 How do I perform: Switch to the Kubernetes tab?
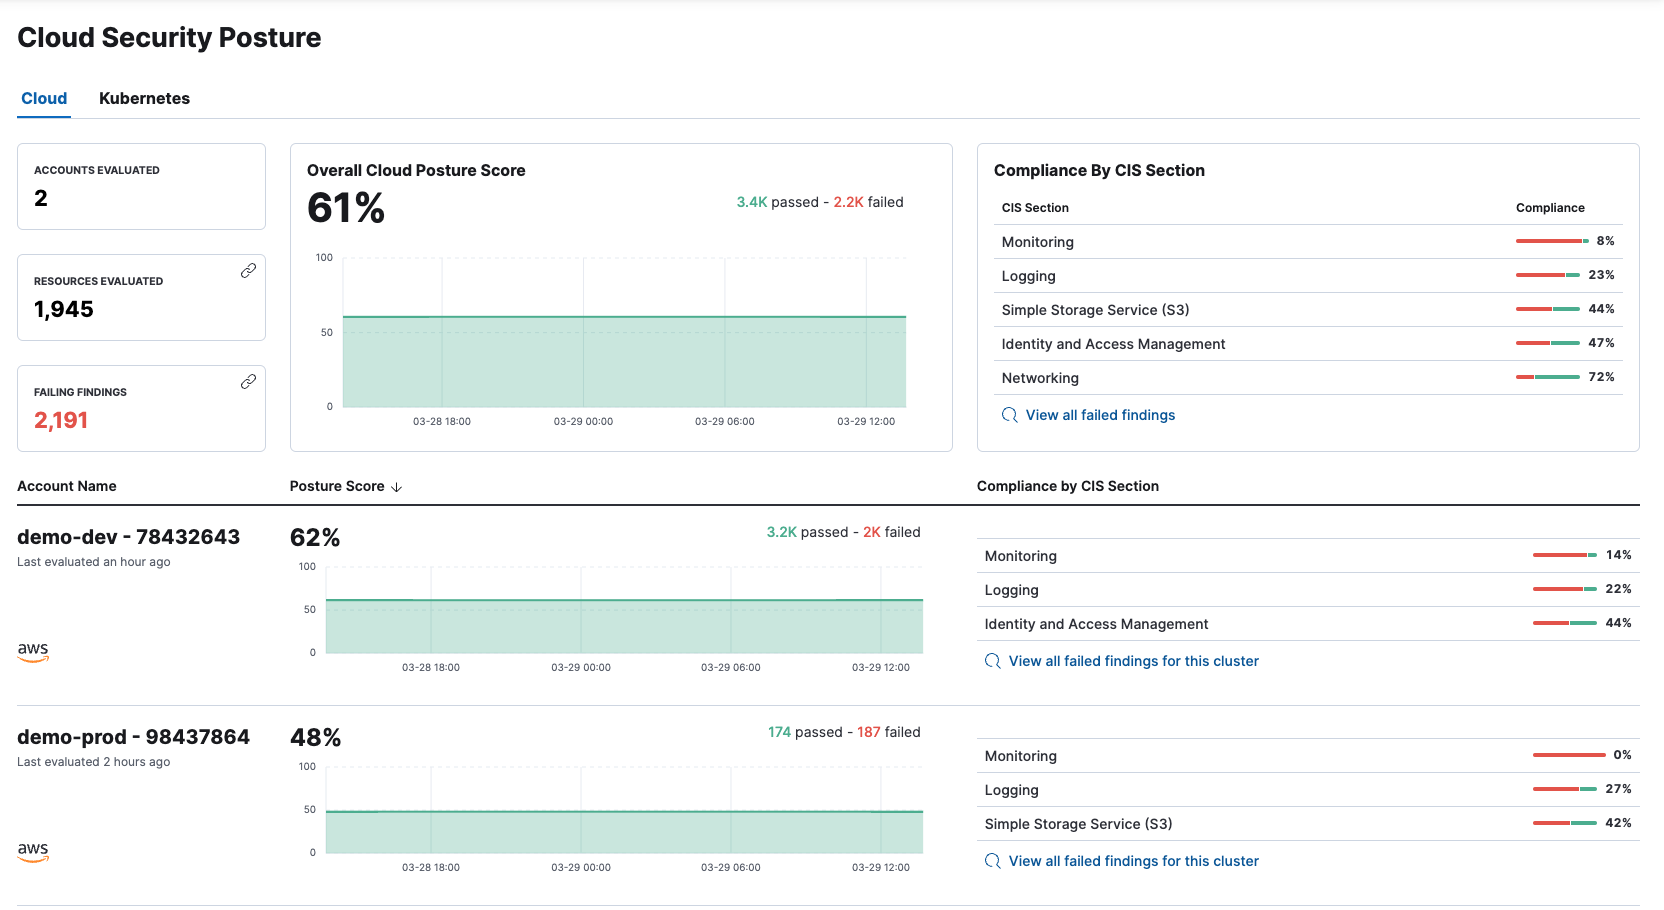click(x=144, y=98)
